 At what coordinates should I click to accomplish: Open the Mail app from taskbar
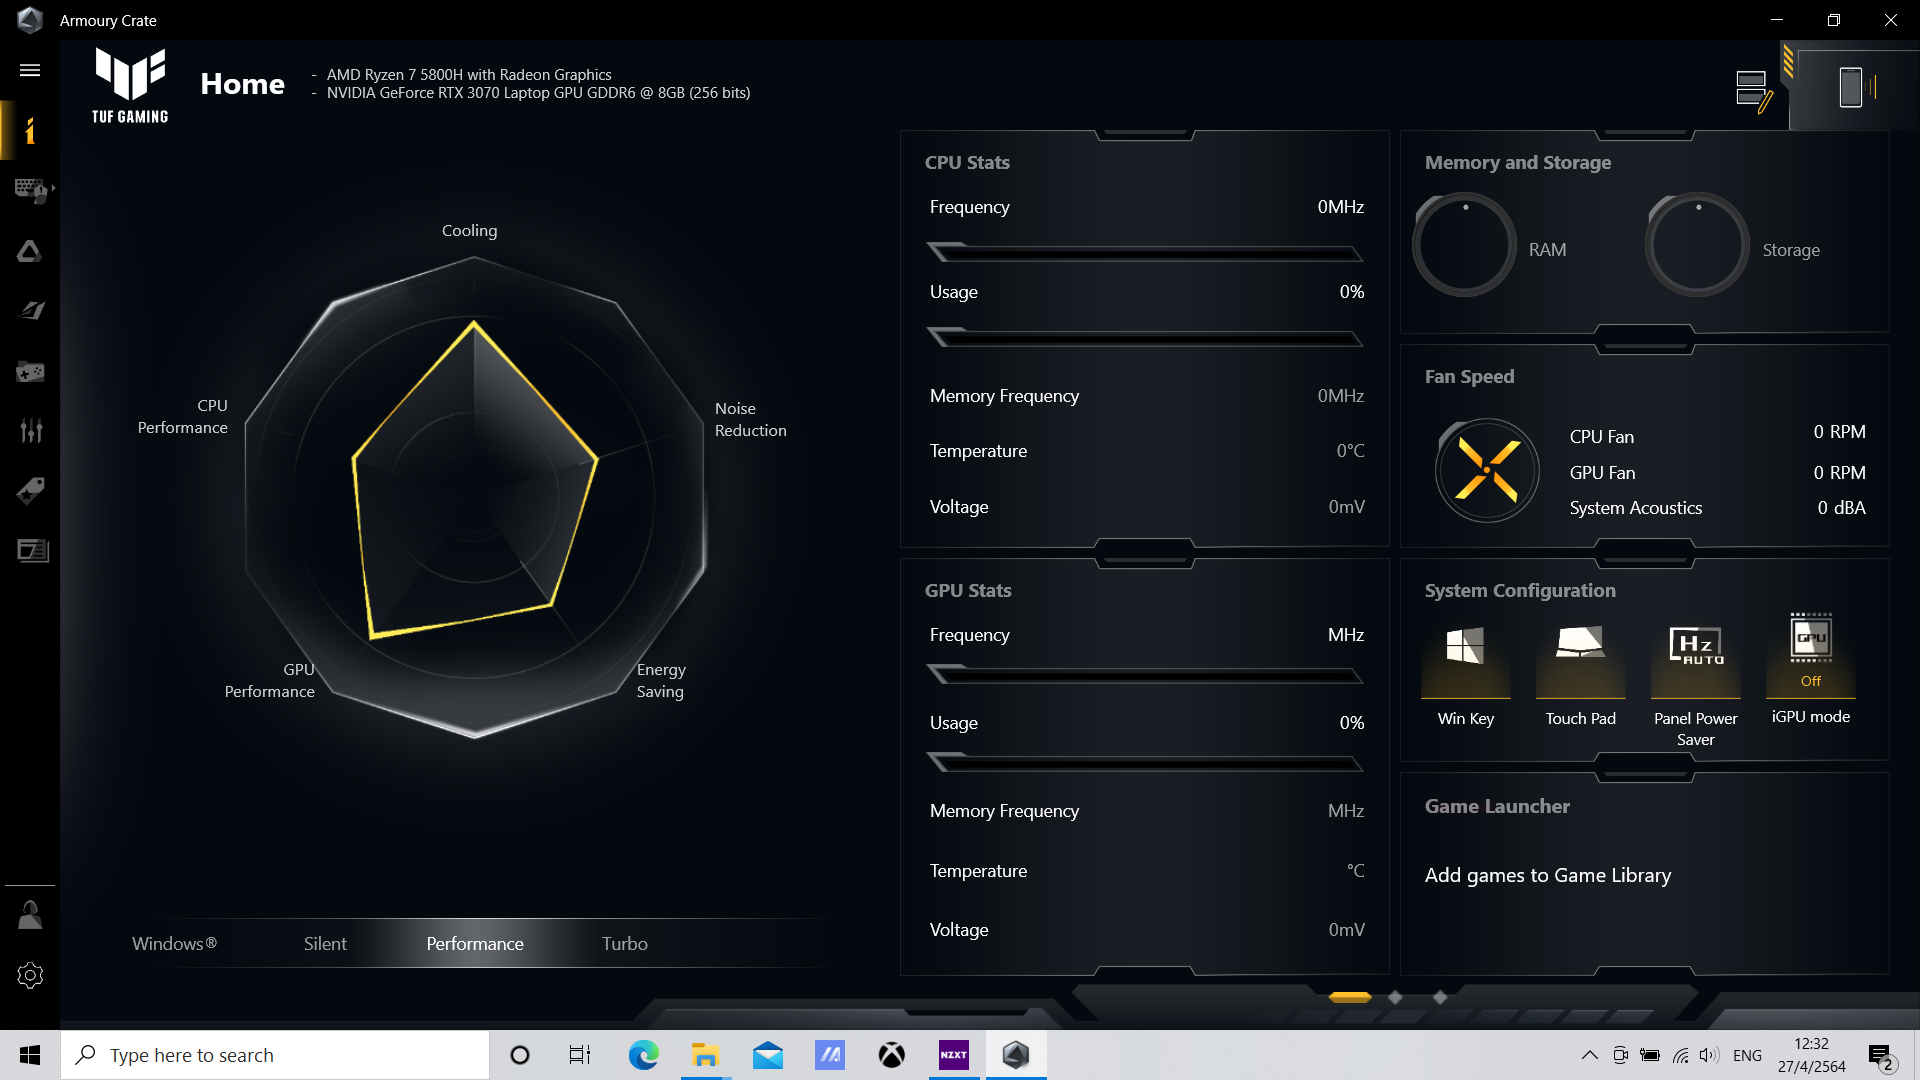(767, 1055)
